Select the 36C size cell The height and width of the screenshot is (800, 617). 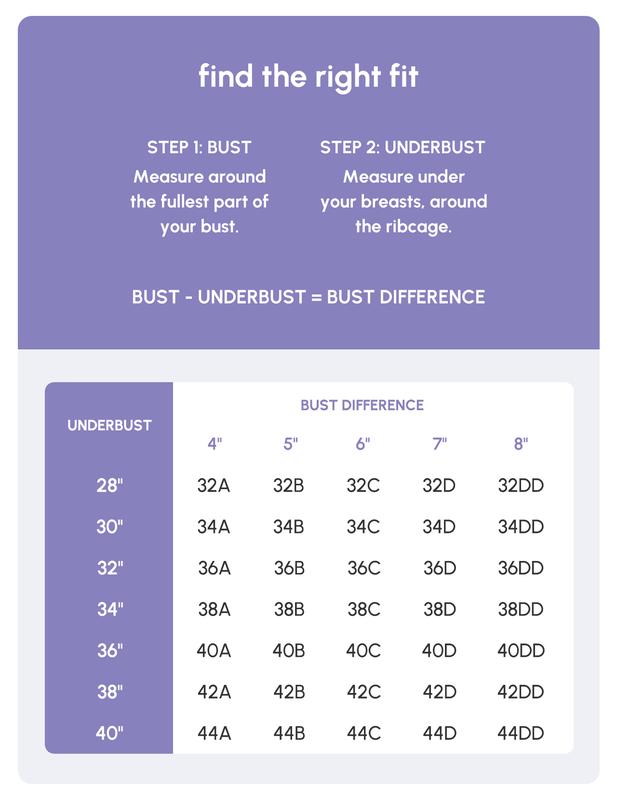coord(364,568)
